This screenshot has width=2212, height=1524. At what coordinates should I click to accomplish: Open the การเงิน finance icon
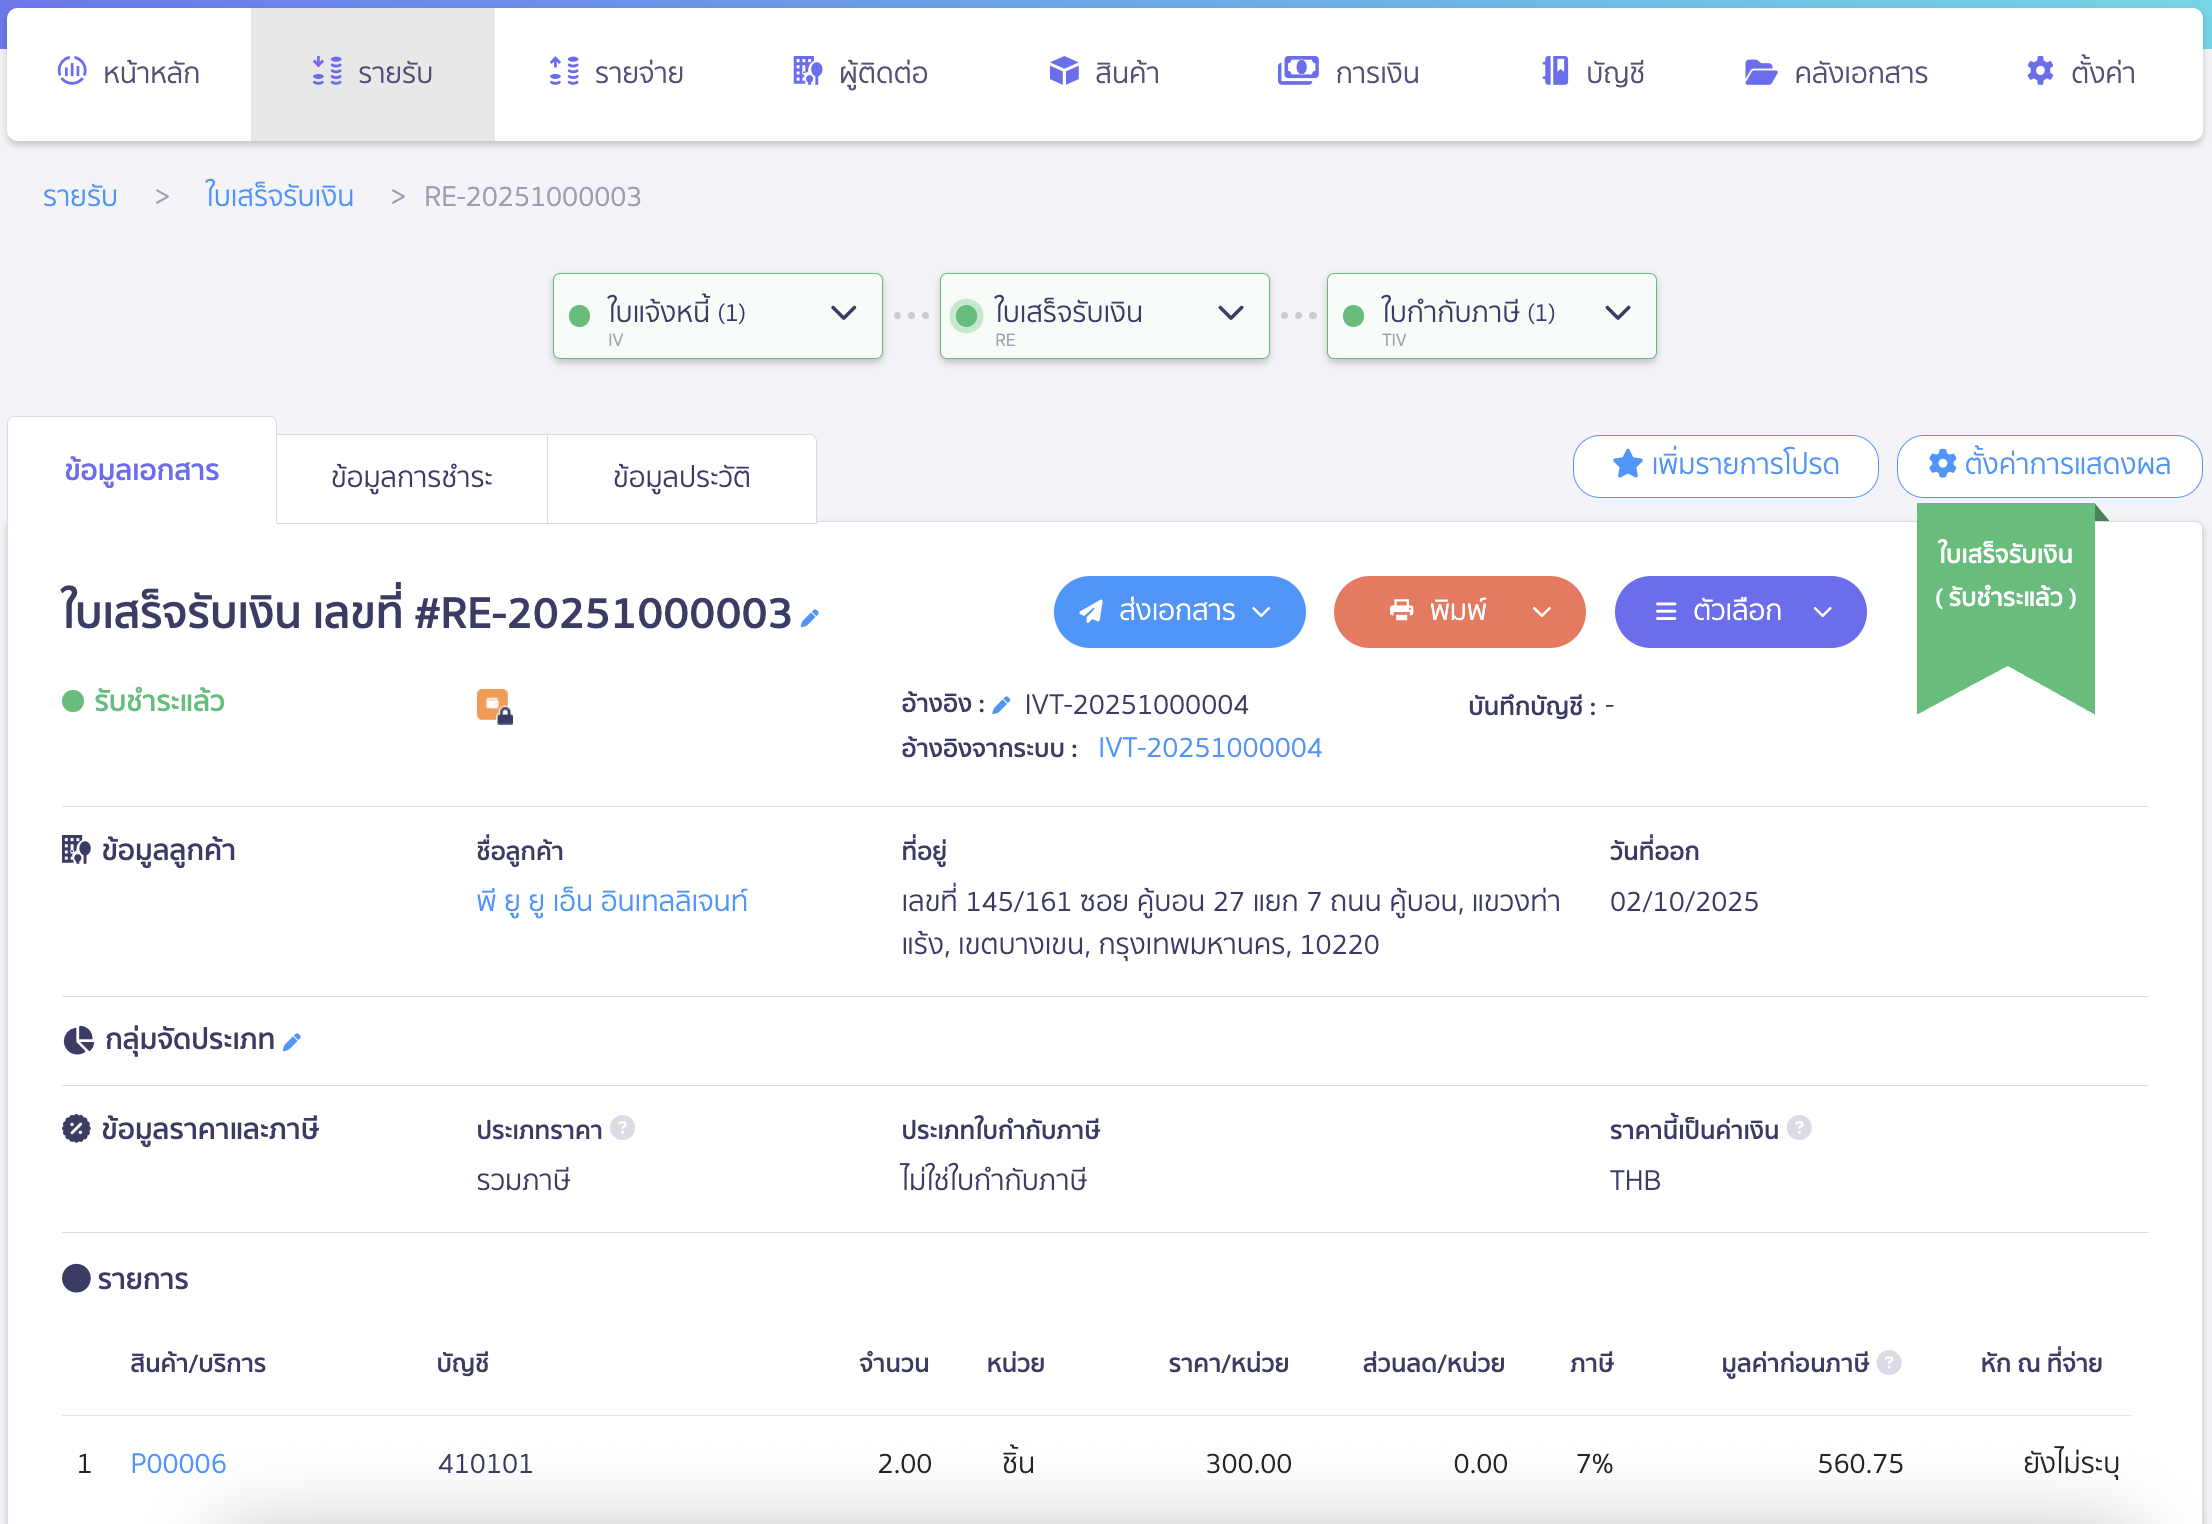[1298, 71]
